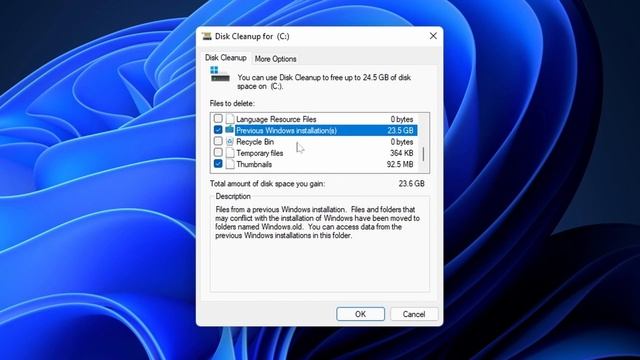Switch to the More Options tab

[276, 59]
